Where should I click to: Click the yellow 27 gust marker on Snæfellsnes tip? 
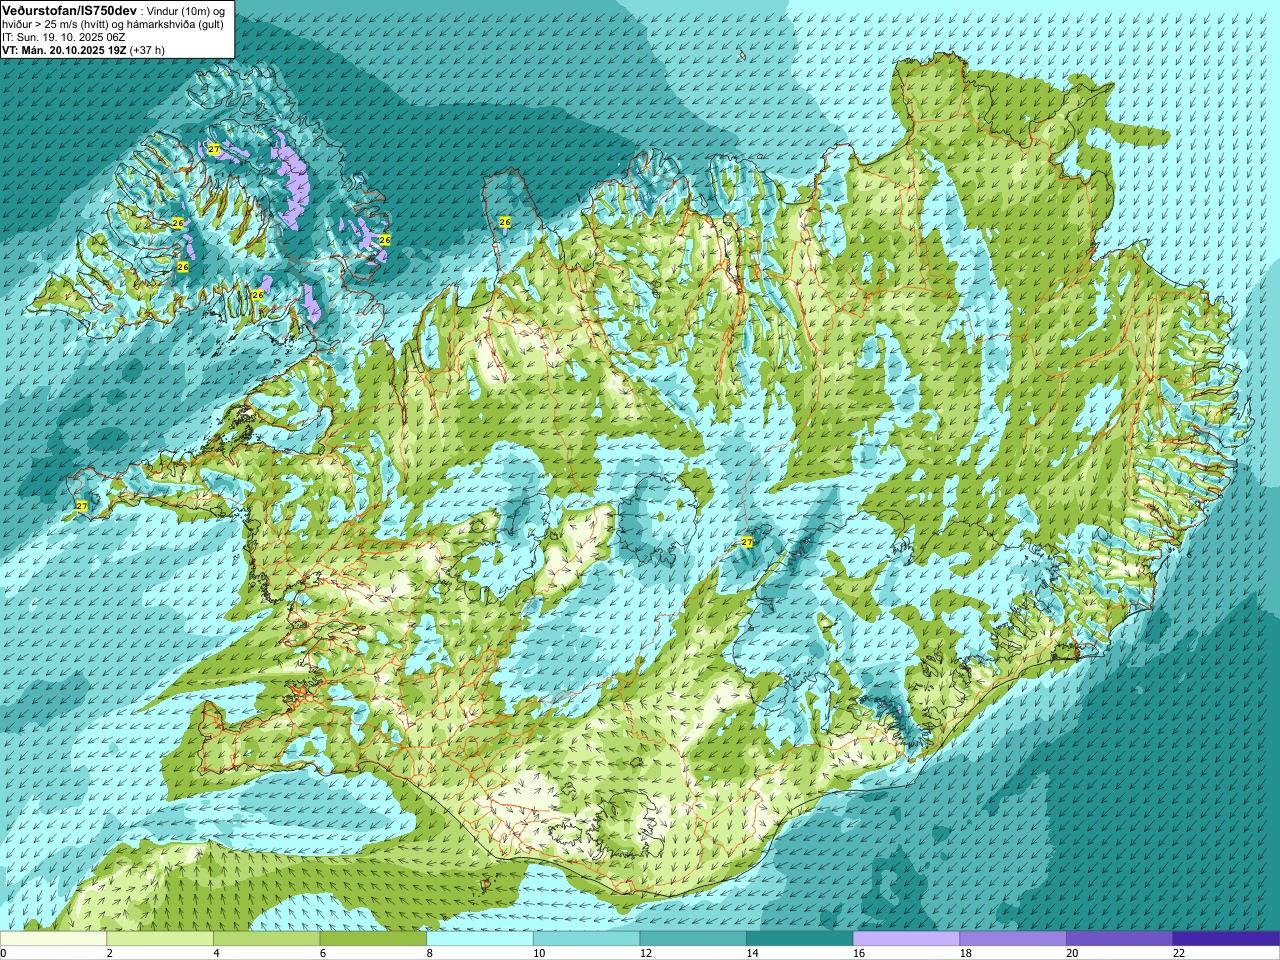point(81,507)
